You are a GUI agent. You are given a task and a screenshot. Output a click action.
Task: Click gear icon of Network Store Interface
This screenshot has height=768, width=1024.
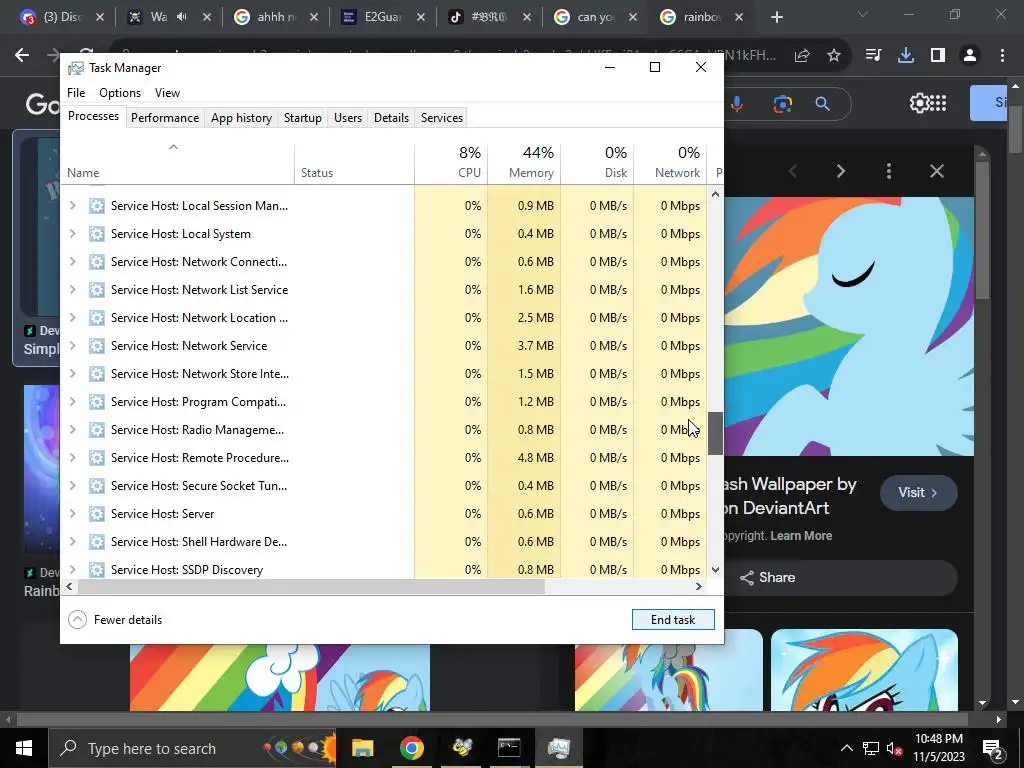(x=97, y=374)
